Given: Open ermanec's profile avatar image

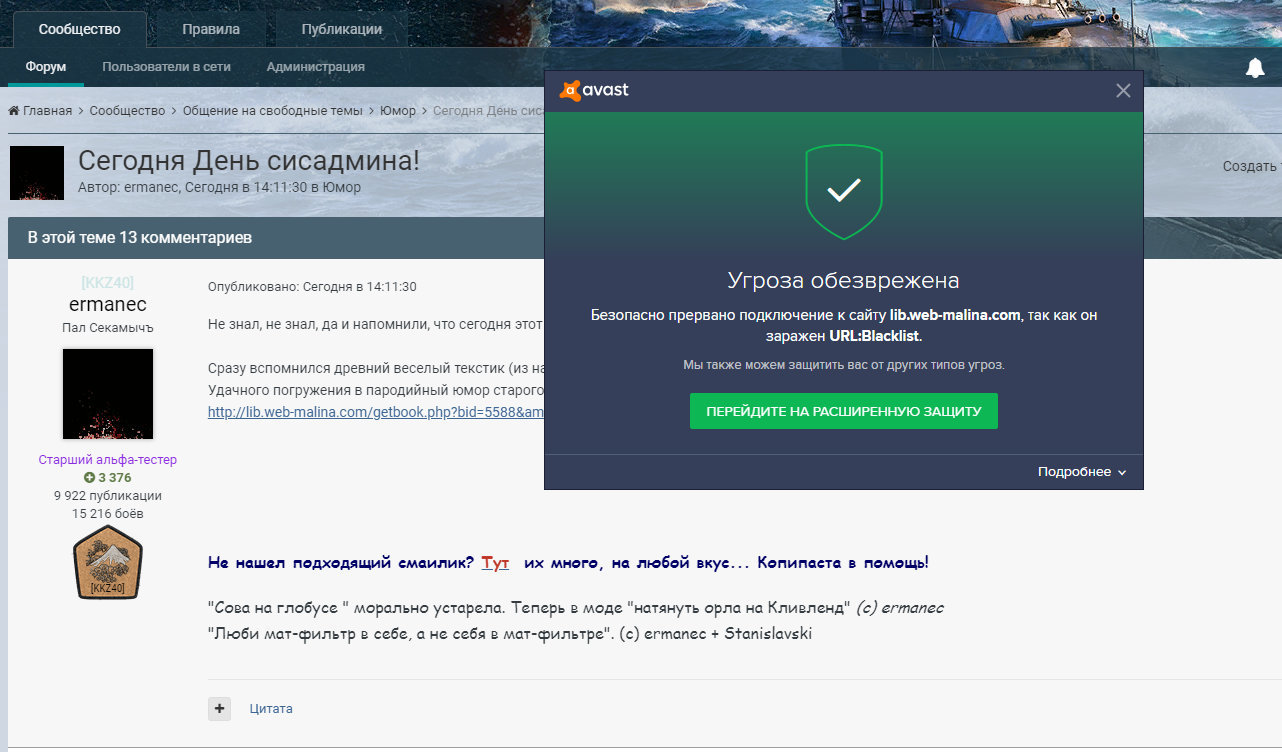Looking at the screenshot, I should coord(108,394).
